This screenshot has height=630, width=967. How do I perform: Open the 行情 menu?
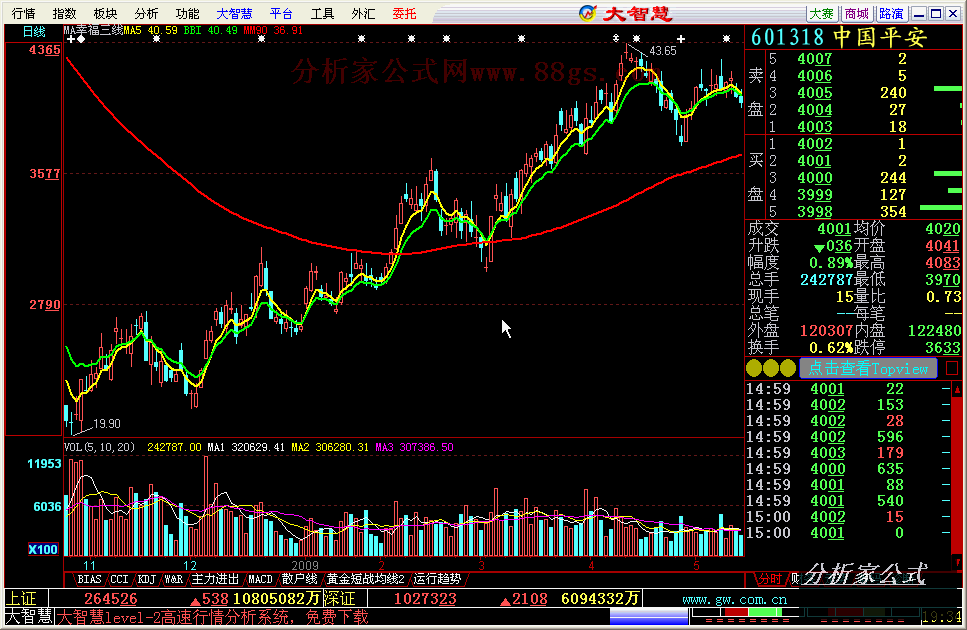click(23, 14)
